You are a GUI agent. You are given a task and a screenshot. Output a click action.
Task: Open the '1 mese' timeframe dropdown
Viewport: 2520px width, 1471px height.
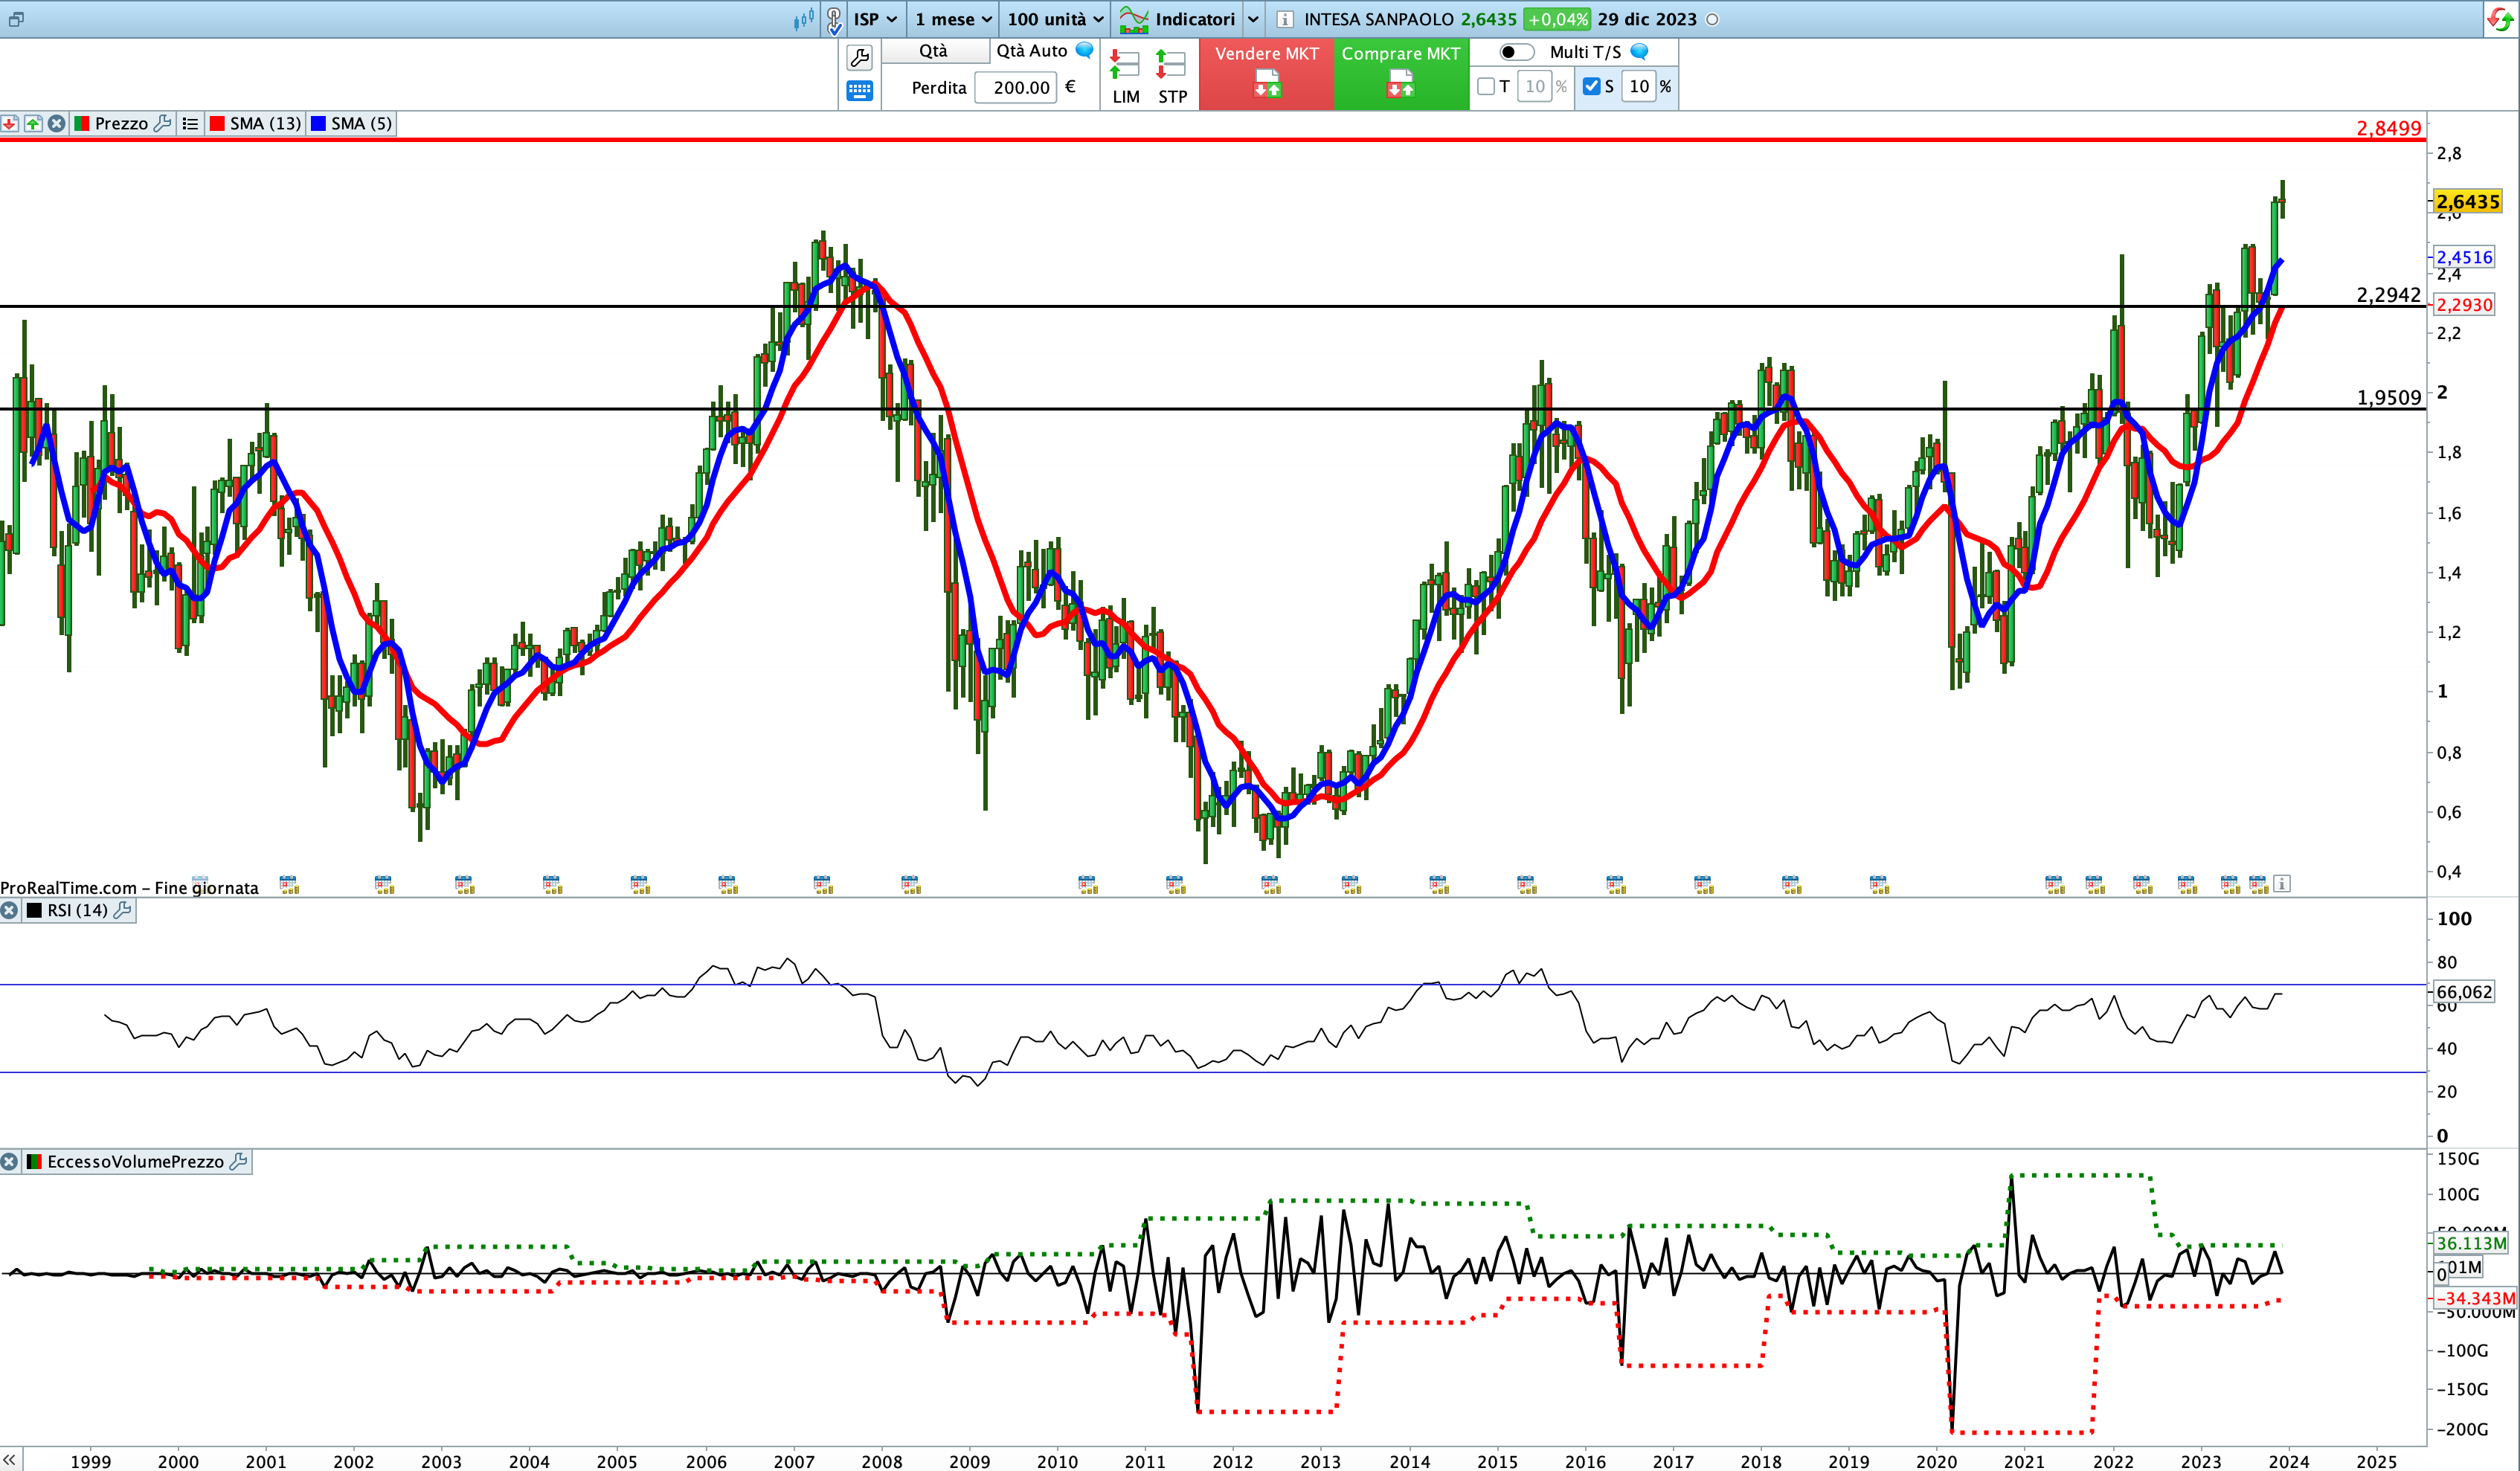click(953, 19)
